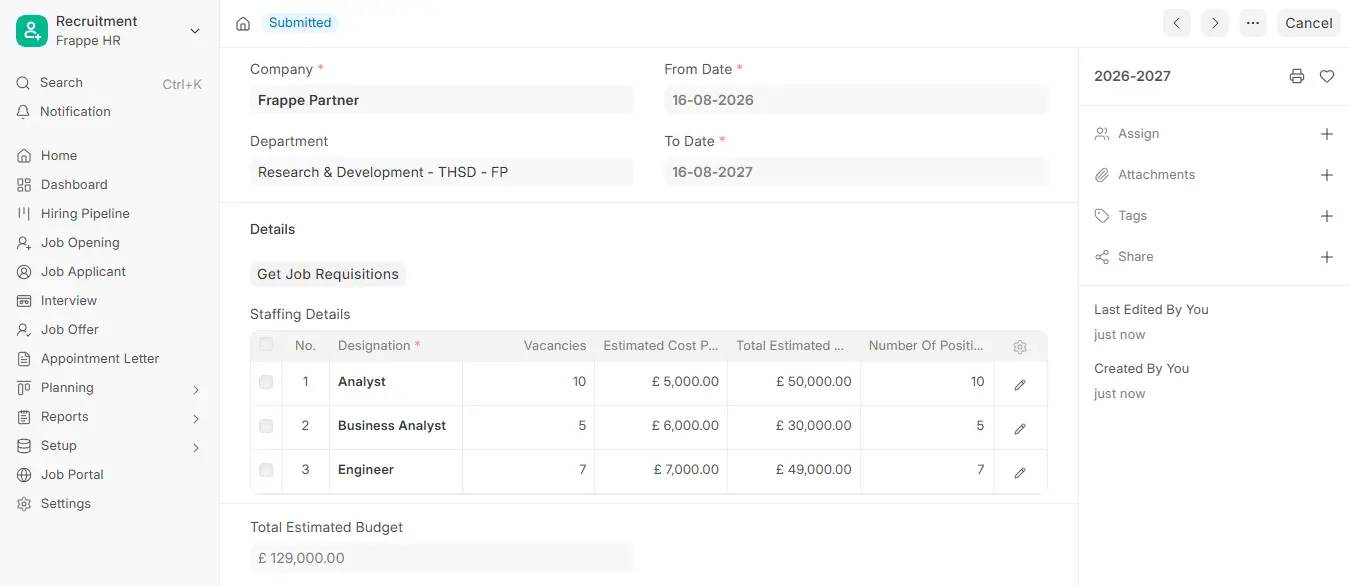Tick the checkbox for the Business Analyst row
Screen dimensions: 1350x586
pos(266,426)
